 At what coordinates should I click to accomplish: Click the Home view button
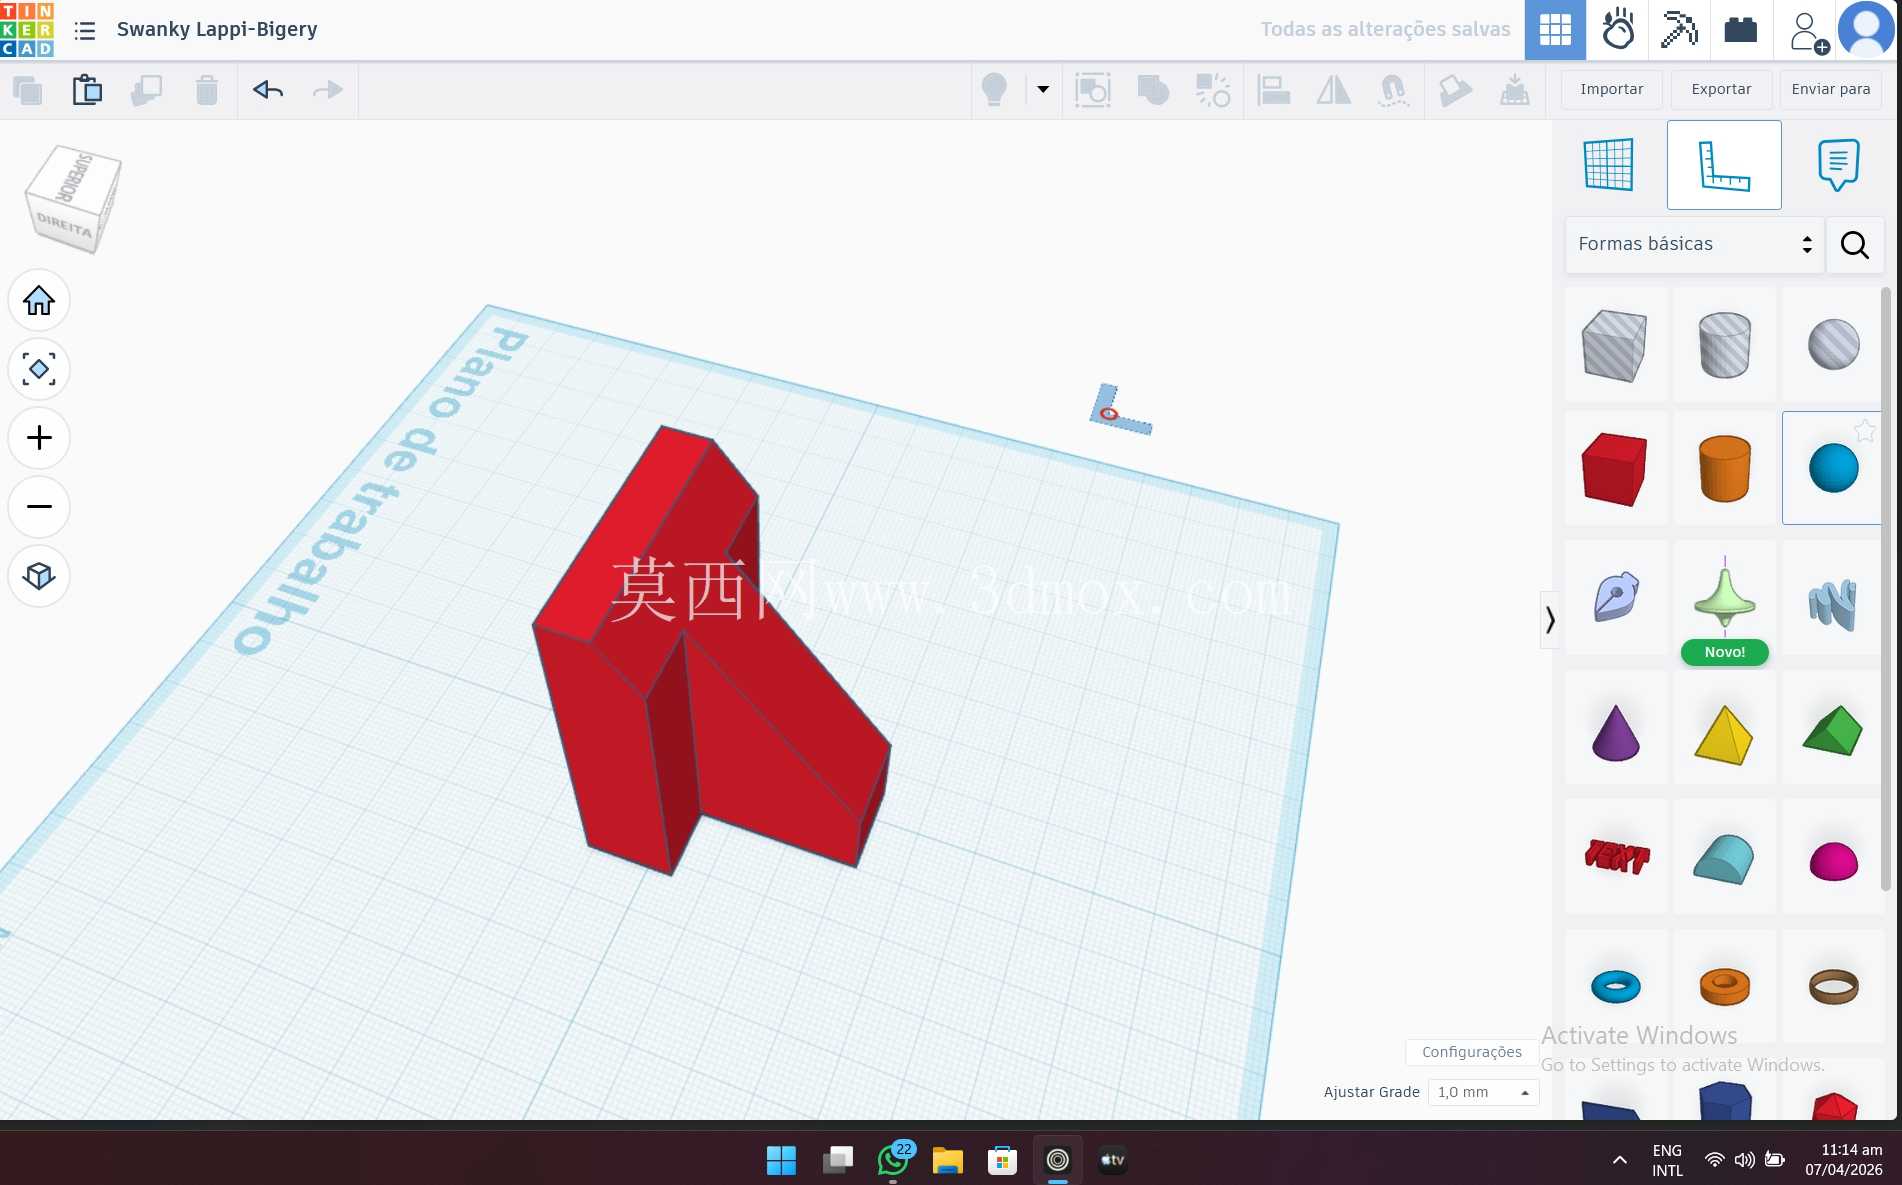39,300
